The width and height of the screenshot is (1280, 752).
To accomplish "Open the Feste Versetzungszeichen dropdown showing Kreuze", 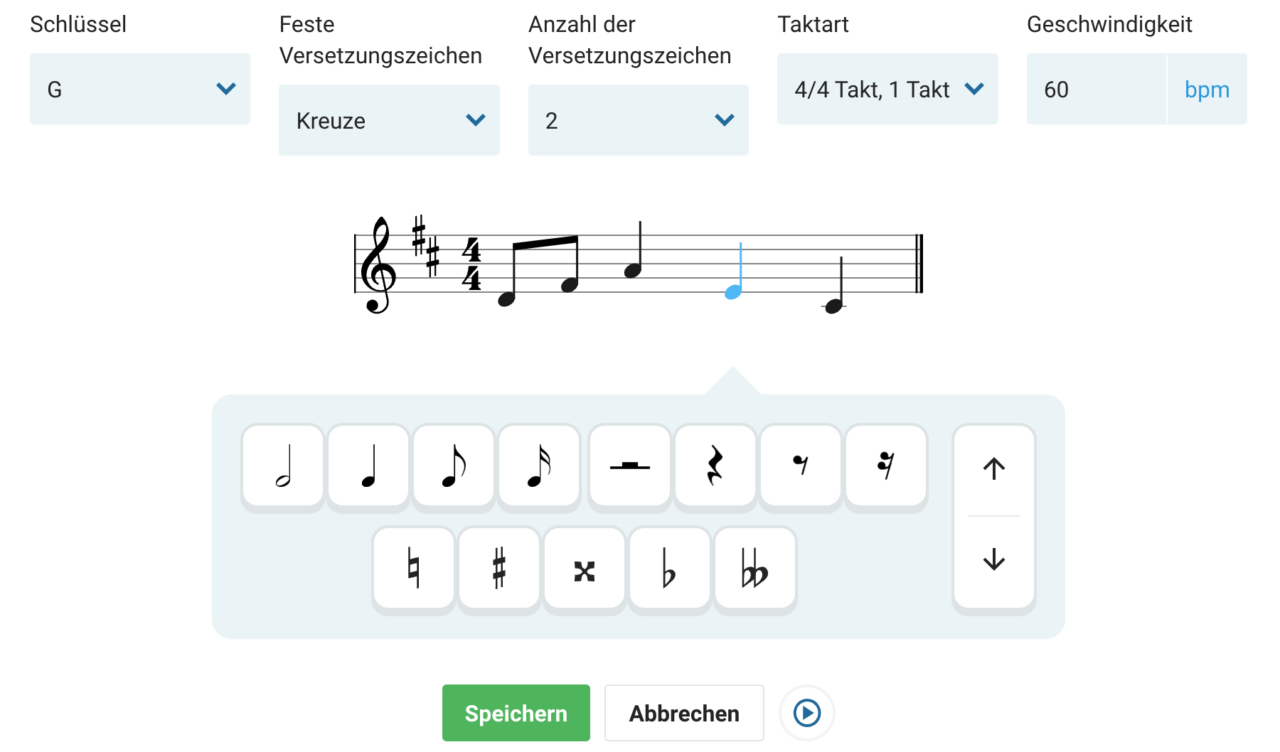I will click(389, 120).
